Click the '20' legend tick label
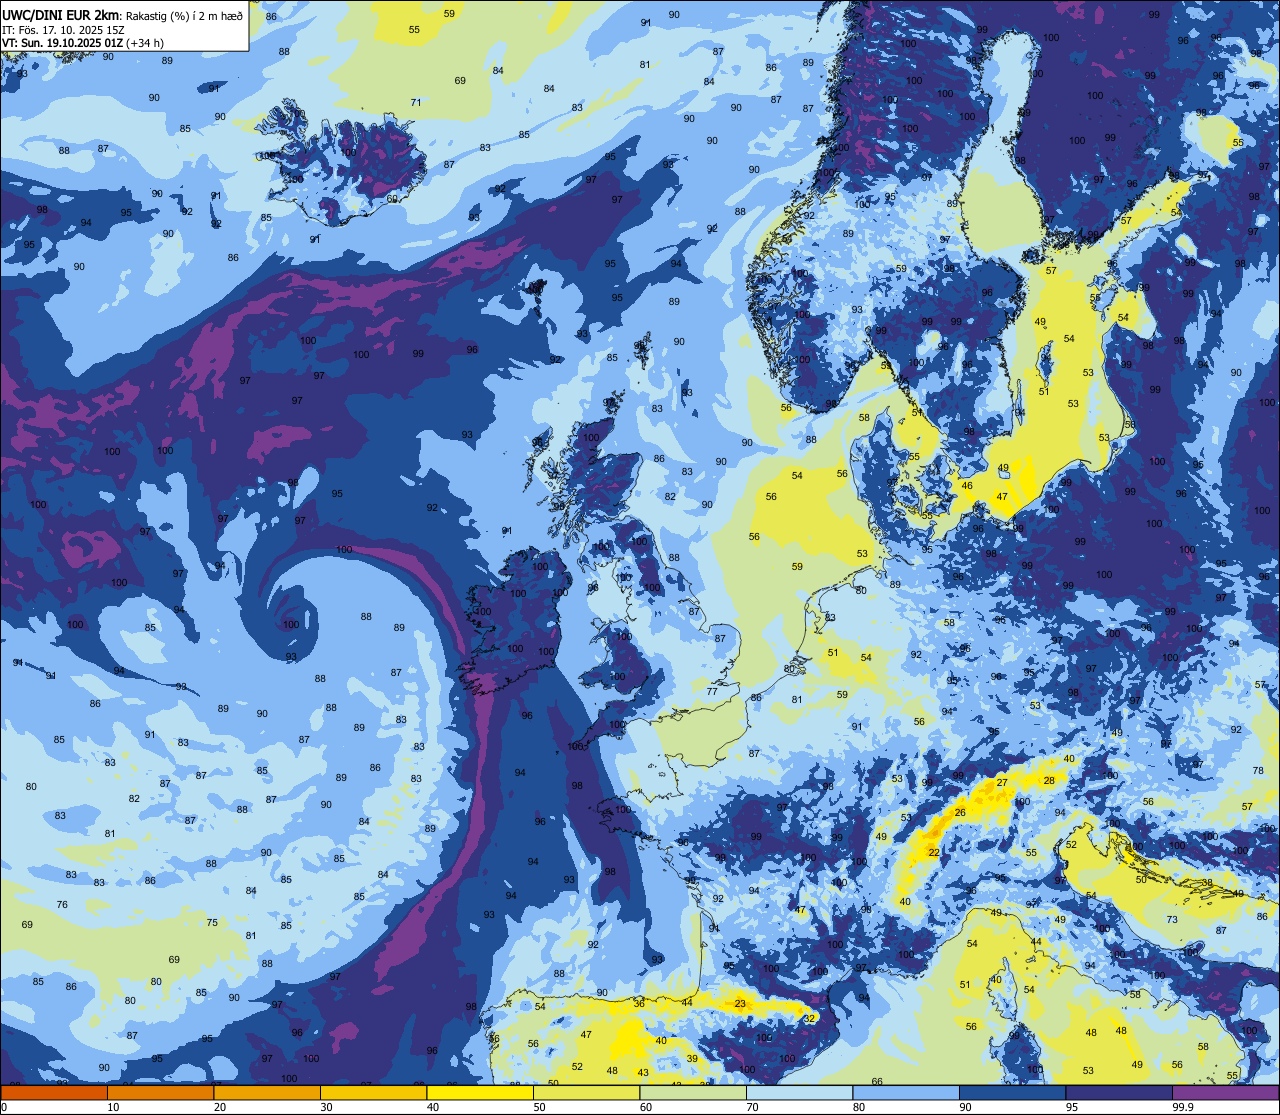The width and height of the screenshot is (1280, 1115). (x=220, y=1107)
